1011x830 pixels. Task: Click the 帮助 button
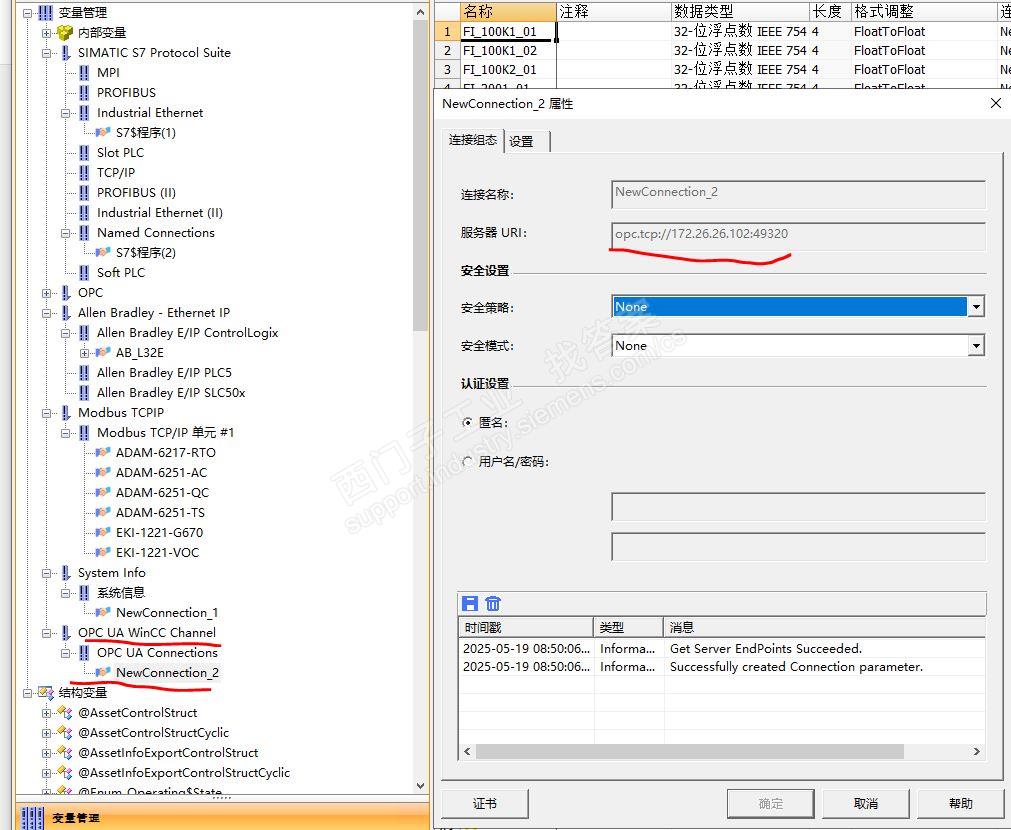(x=960, y=804)
